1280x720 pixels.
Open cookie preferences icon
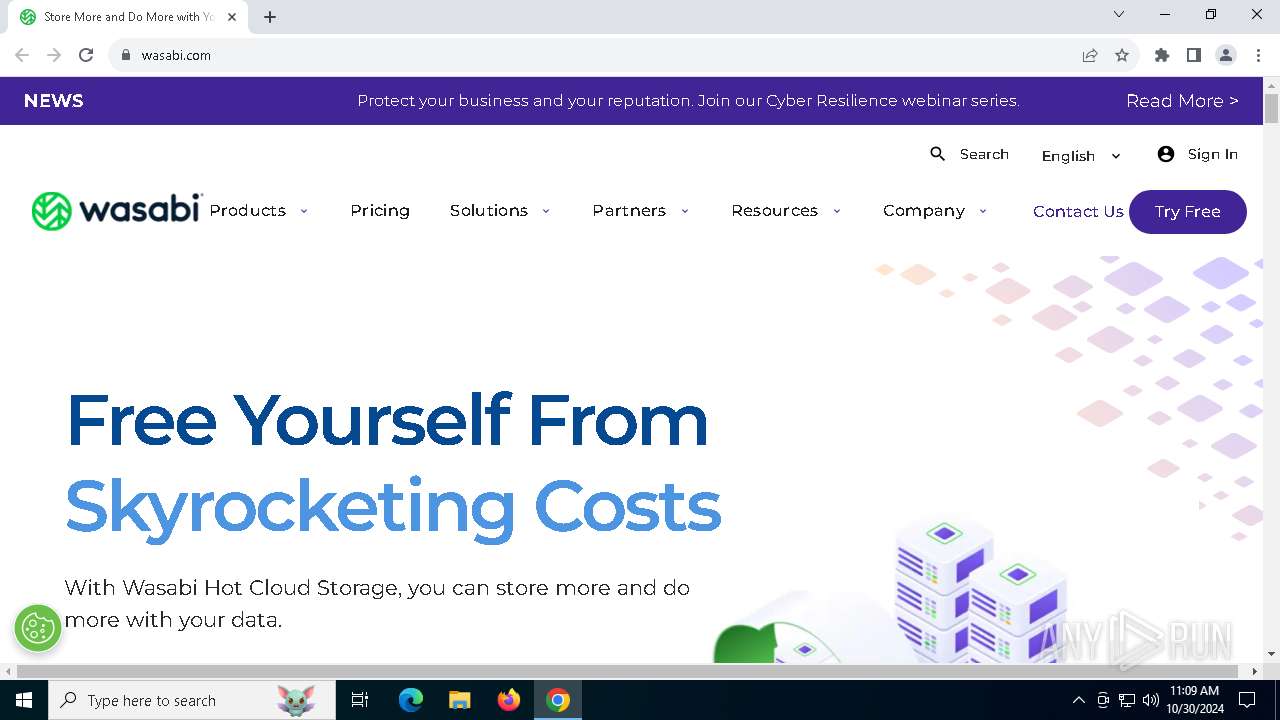coord(38,628)
